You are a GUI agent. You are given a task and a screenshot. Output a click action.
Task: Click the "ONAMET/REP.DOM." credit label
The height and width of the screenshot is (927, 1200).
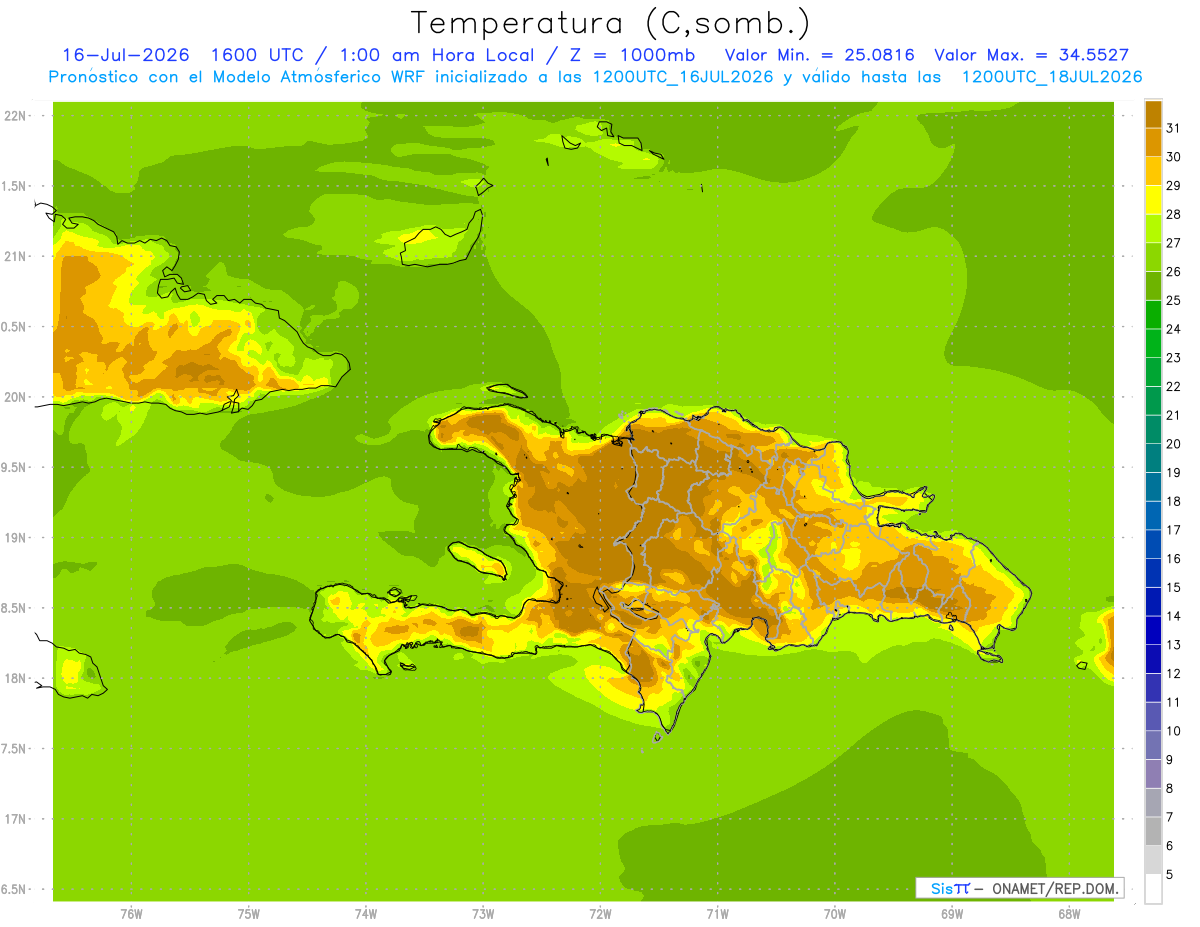1057,888
